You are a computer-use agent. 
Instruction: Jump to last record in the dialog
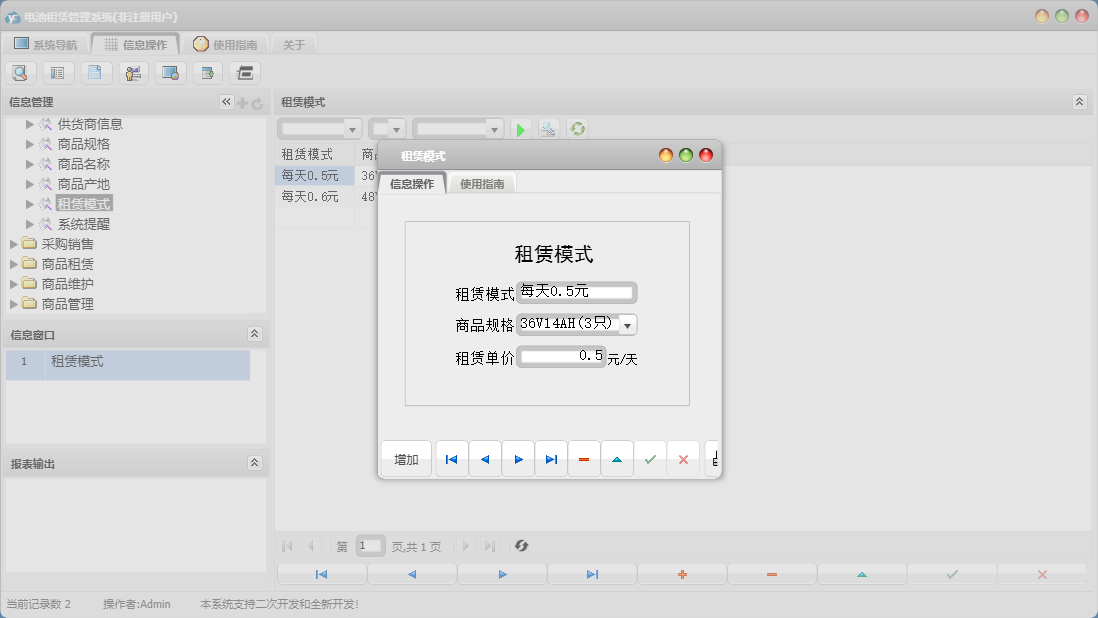click(x=551, y=459)
